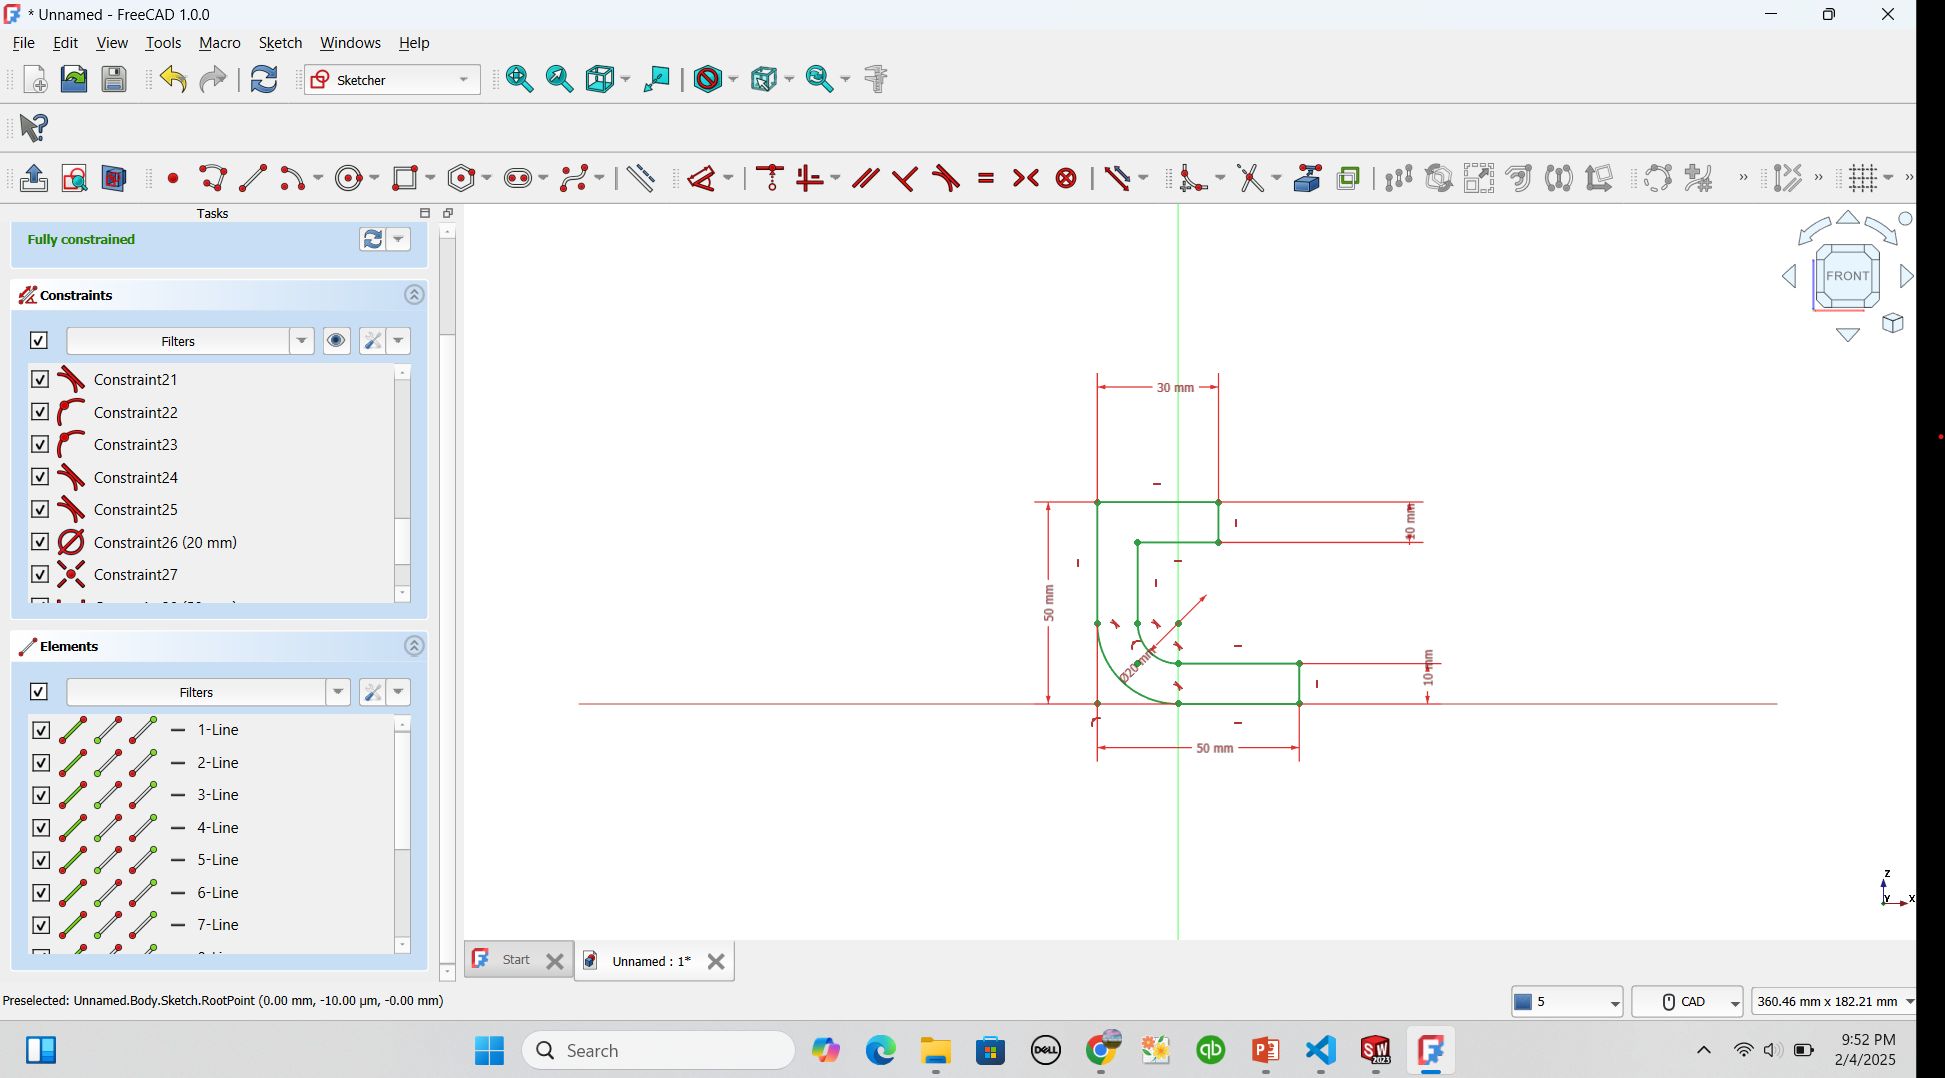1945x1078 pixels.
Task: Open the Sketch menu
Action: [x=280, y=43]
